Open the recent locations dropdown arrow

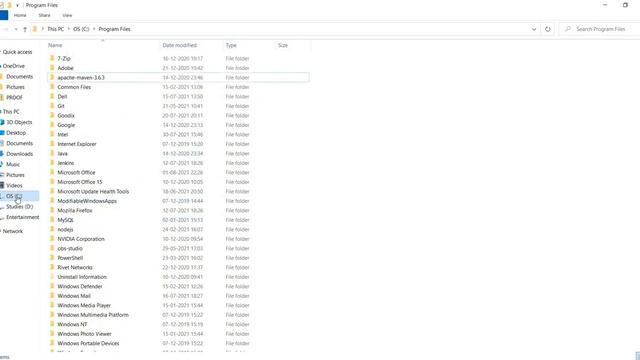tap(16, 29)
